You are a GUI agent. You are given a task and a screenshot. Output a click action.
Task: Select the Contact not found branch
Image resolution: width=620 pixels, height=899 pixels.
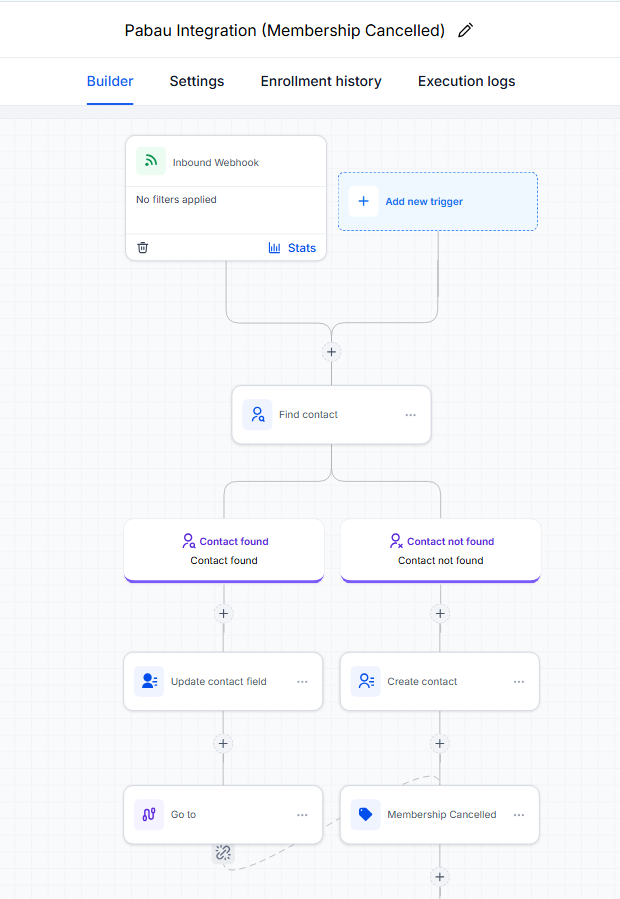(440, 550)
